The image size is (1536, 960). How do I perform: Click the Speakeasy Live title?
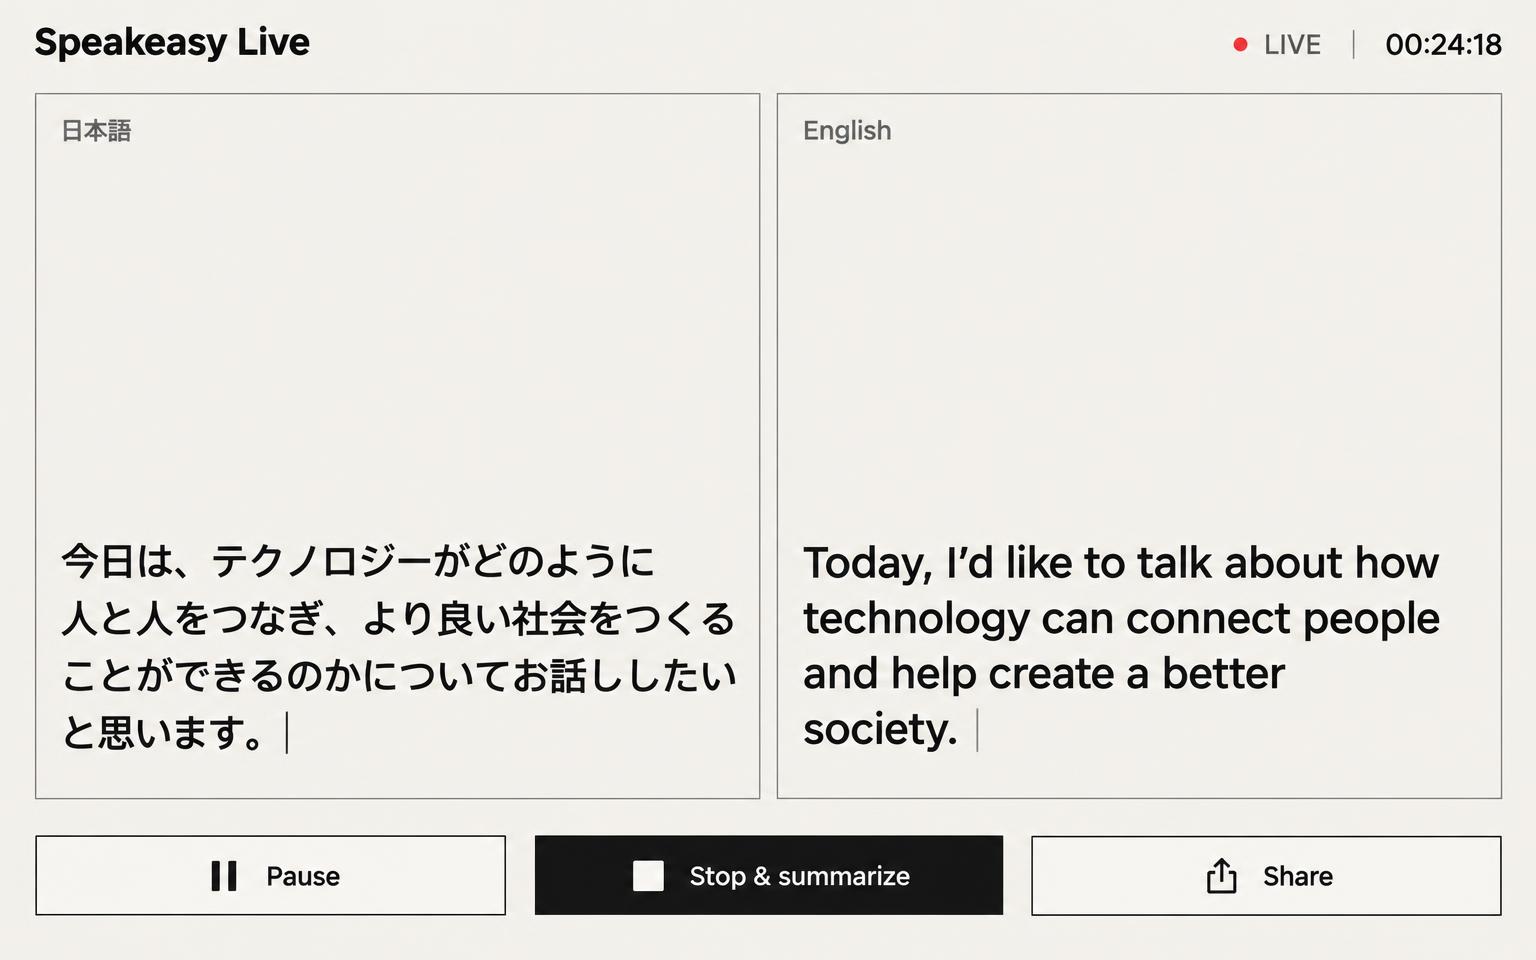(172, 43)
